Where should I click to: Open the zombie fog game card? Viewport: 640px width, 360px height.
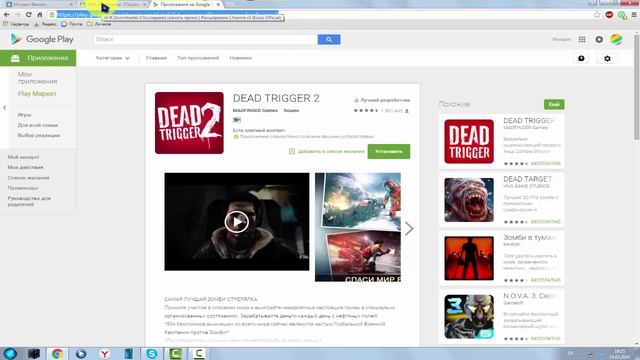502,258
